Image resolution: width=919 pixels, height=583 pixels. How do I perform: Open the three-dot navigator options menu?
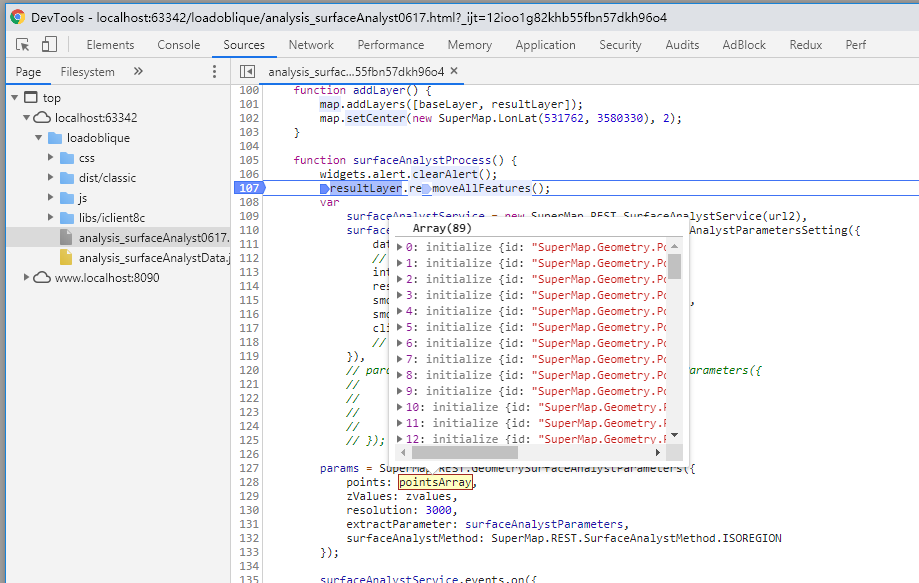(x=215, y=71)
